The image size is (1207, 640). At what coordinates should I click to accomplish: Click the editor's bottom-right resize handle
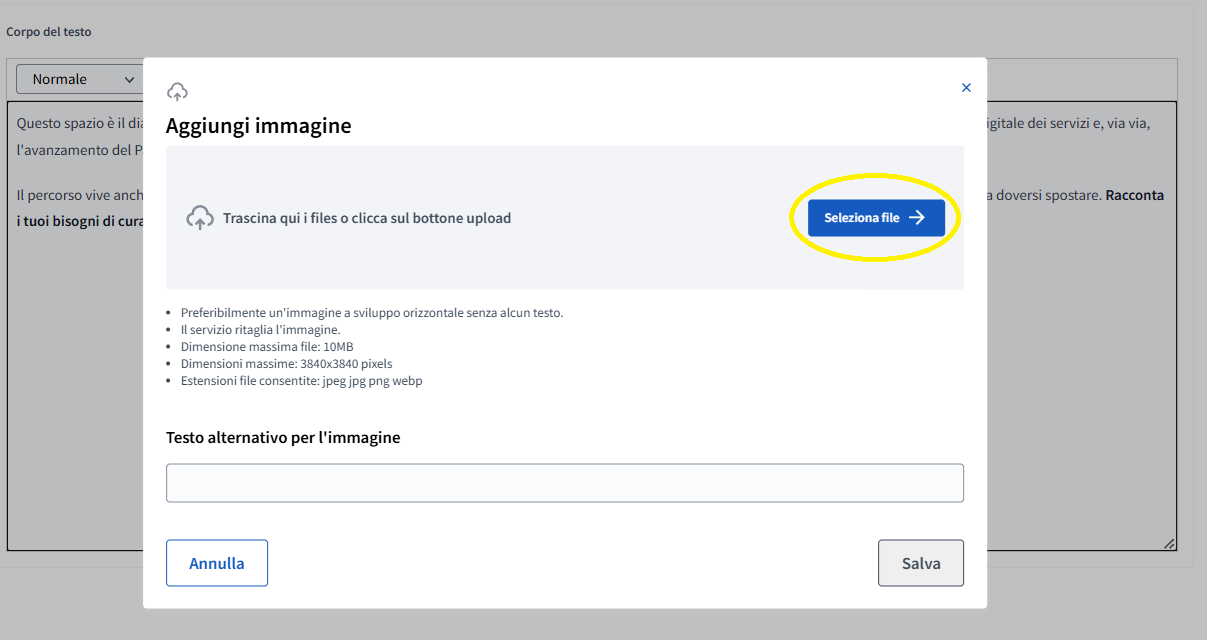click(1169, 543)
